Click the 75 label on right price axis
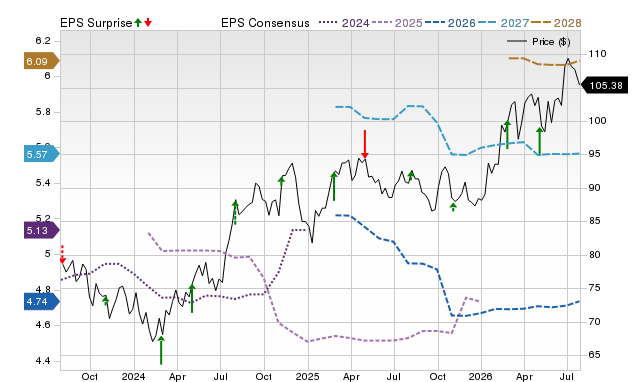 coord(594,288)
